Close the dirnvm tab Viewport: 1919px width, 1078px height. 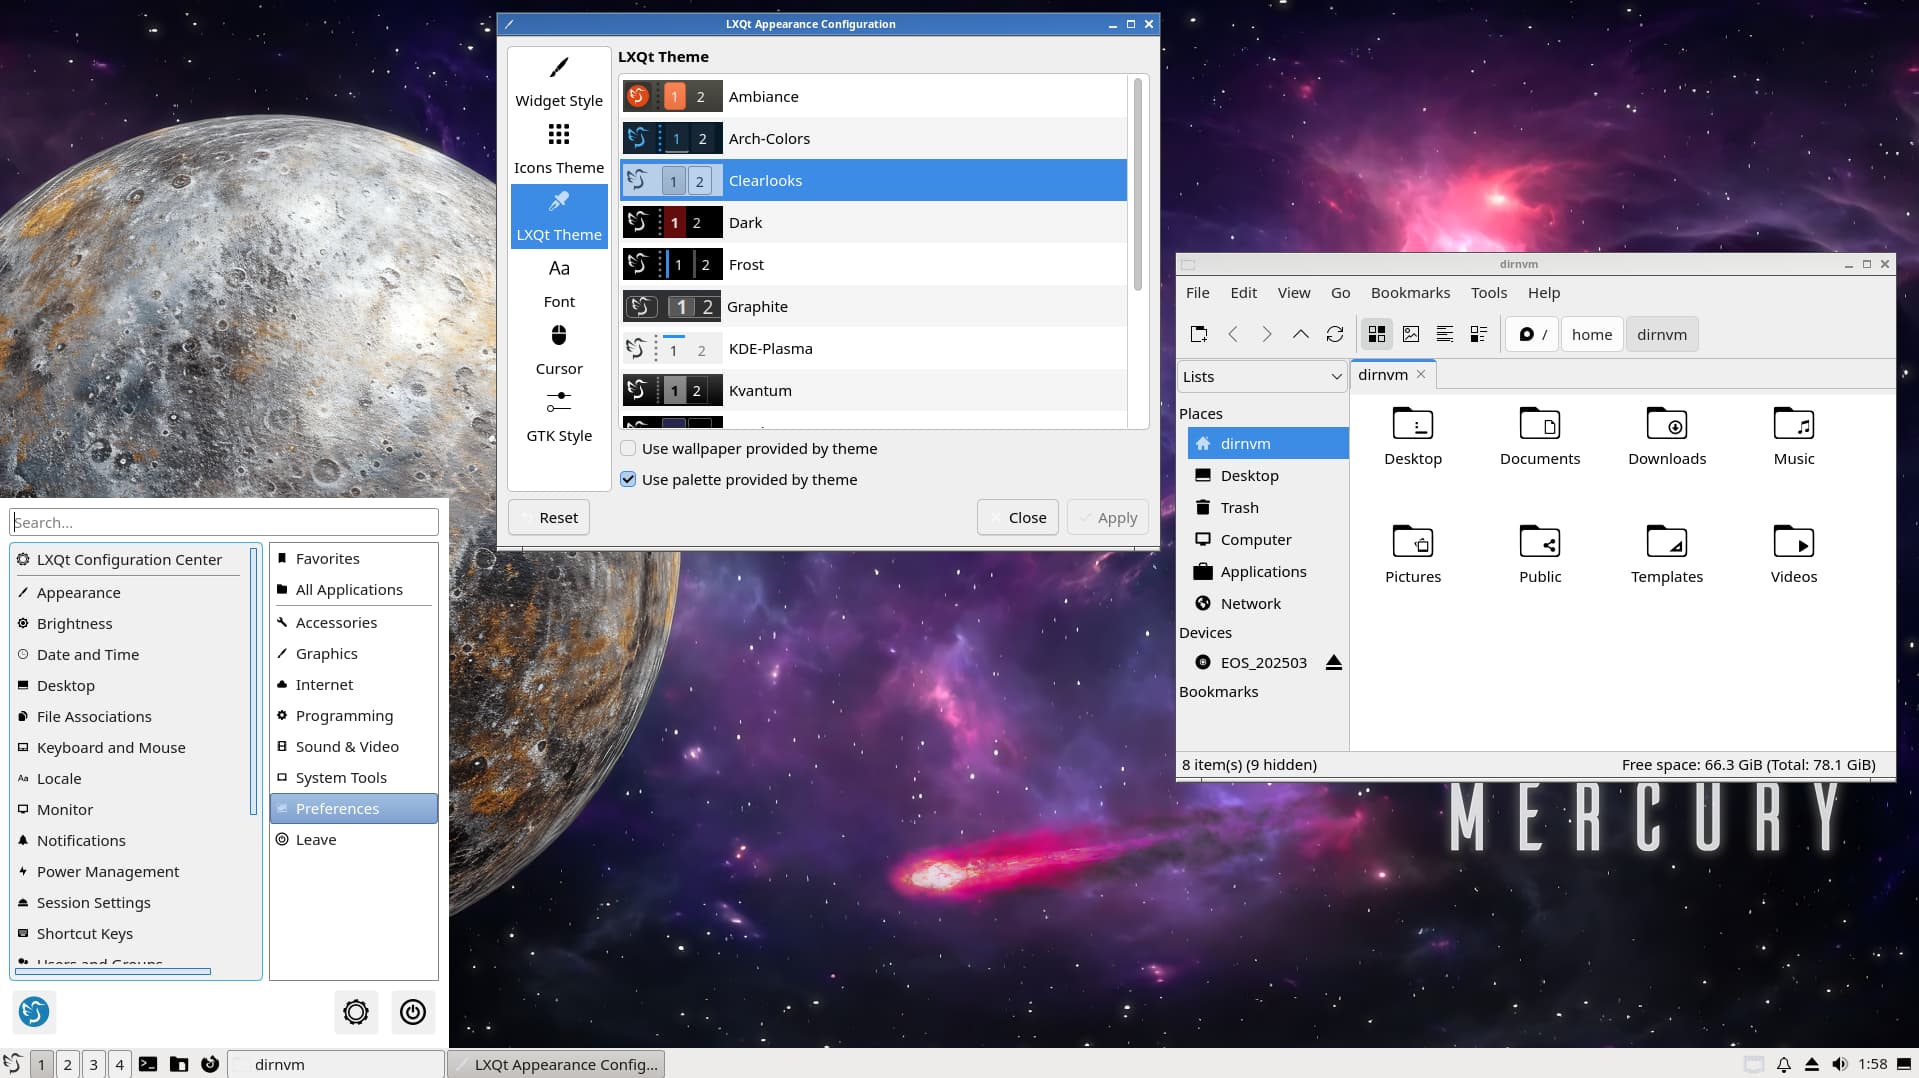pos(1420,374)
